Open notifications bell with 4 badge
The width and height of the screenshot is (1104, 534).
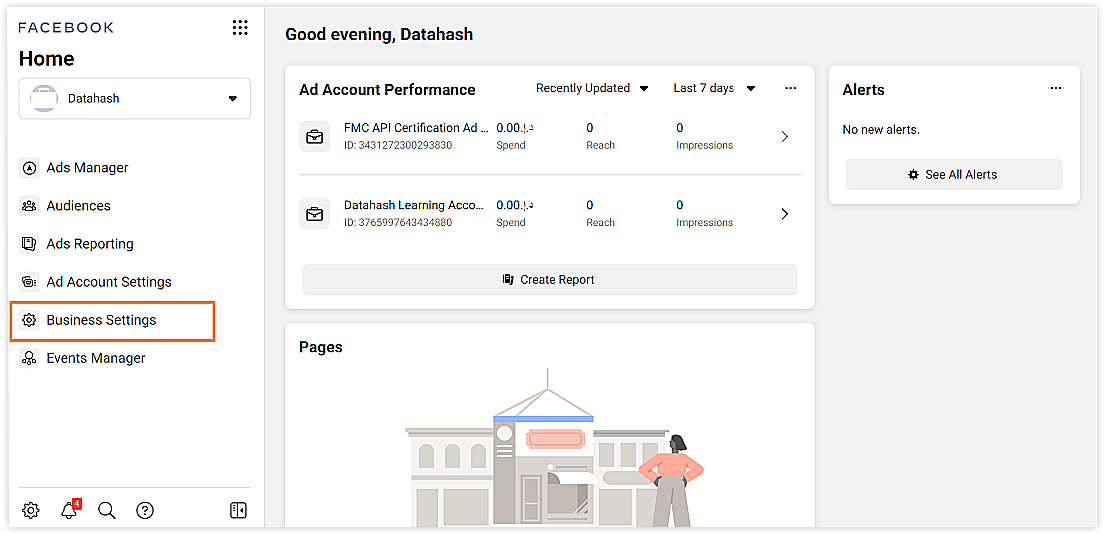click(70, 509)
